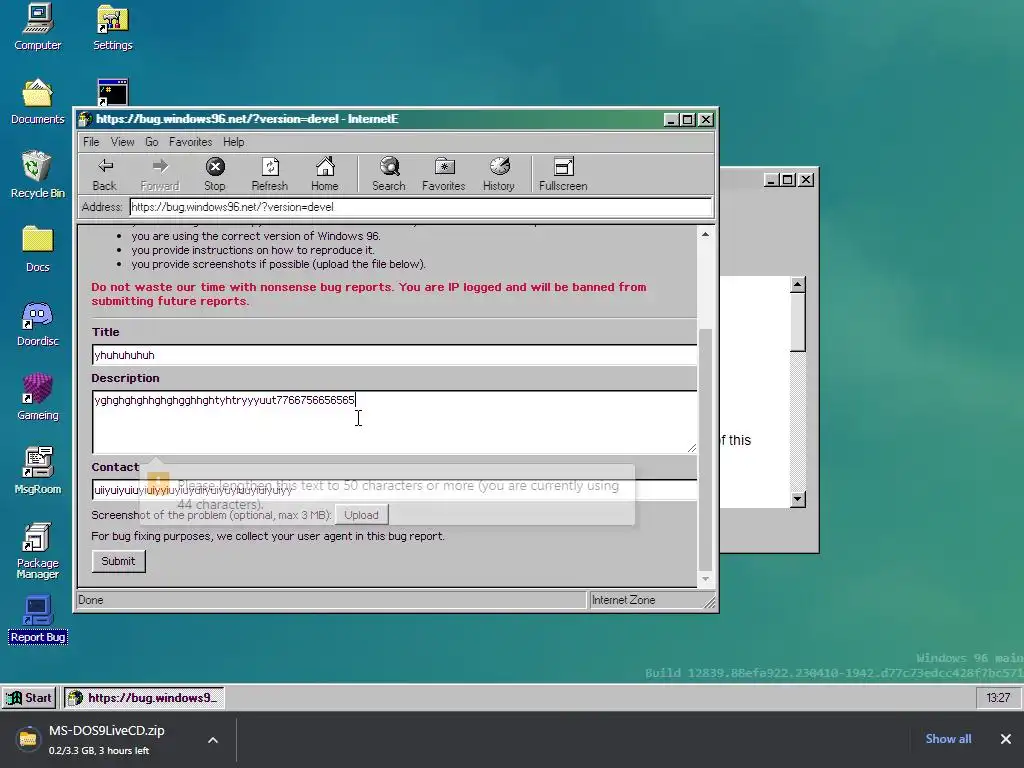
Task: Launch the Gameing shortcut
Action: pyautogui.click(x=37, y=397)
